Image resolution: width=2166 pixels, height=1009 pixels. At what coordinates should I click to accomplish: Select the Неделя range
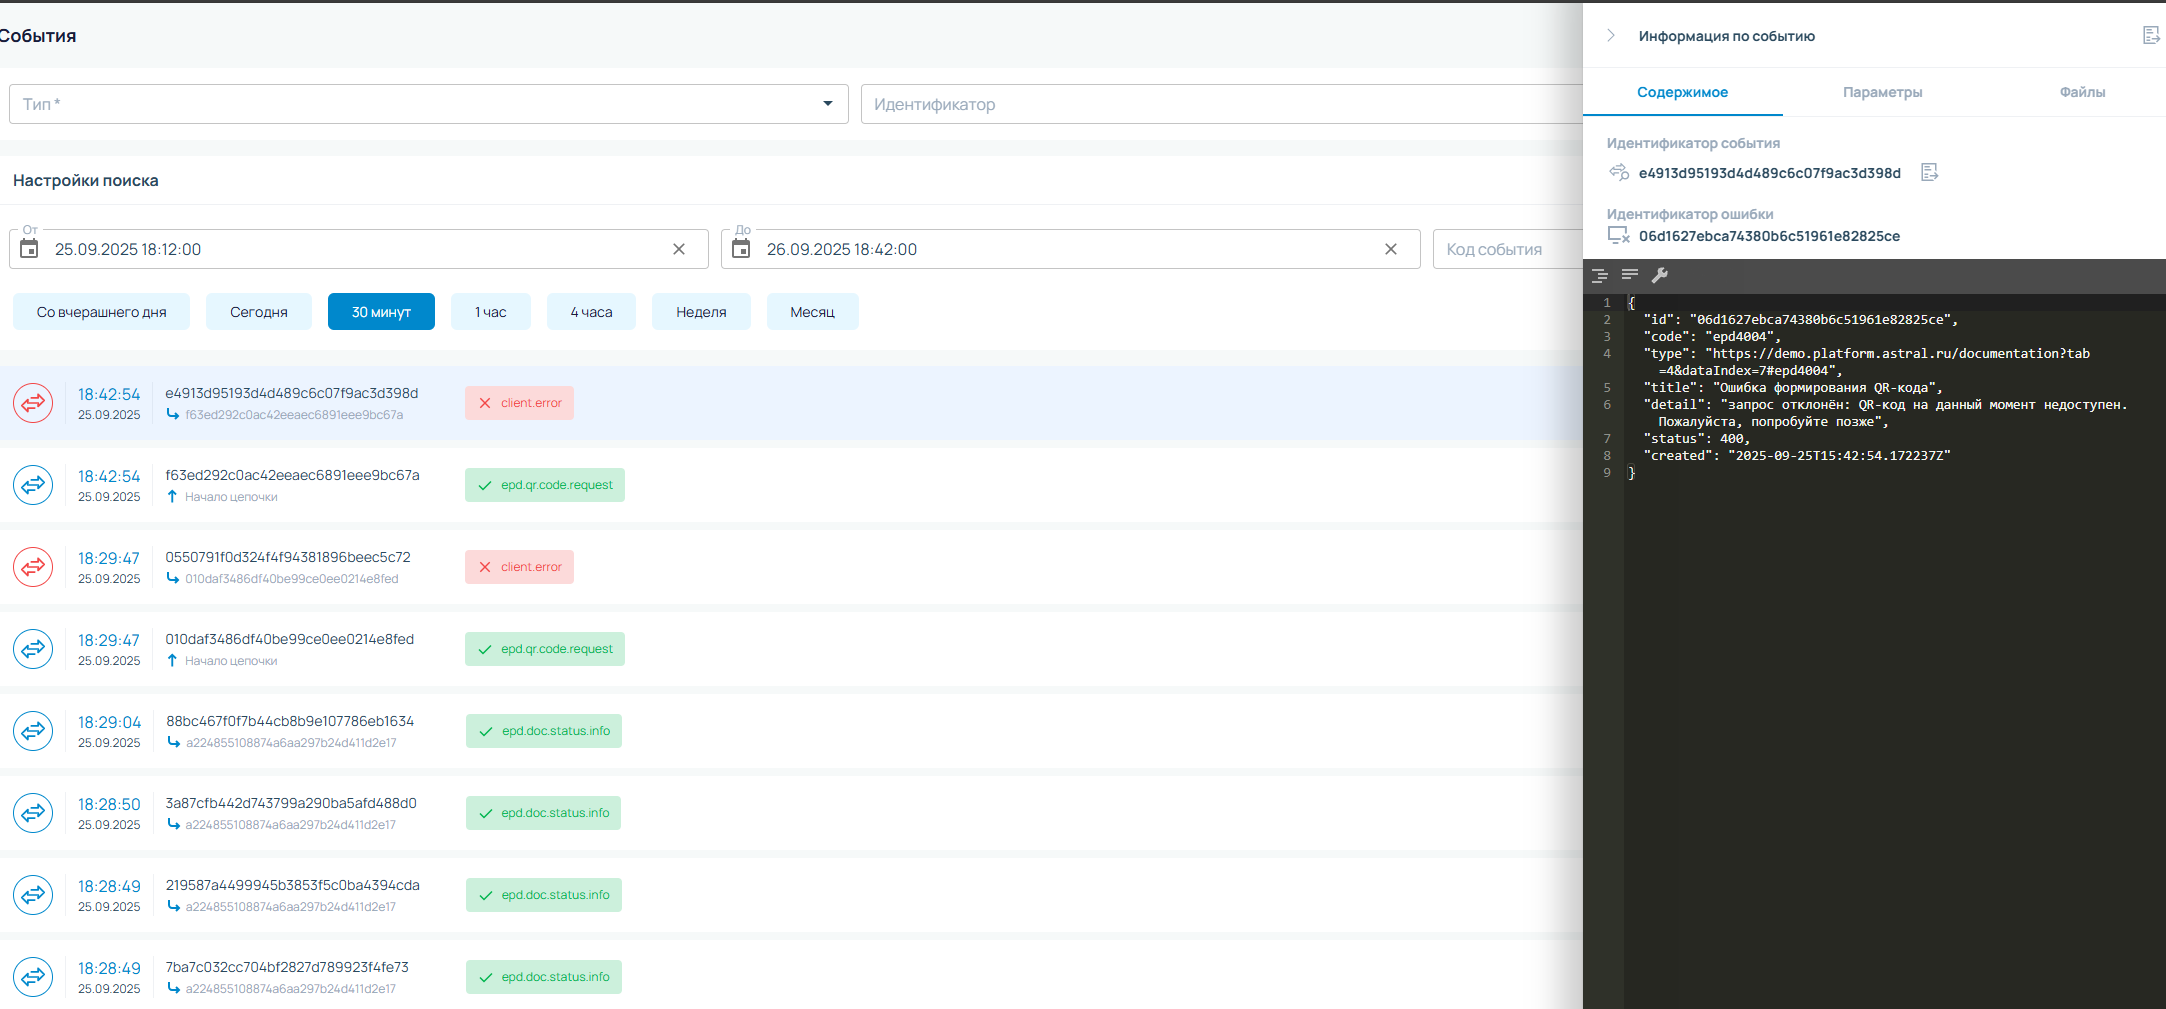tap(701, 312)
